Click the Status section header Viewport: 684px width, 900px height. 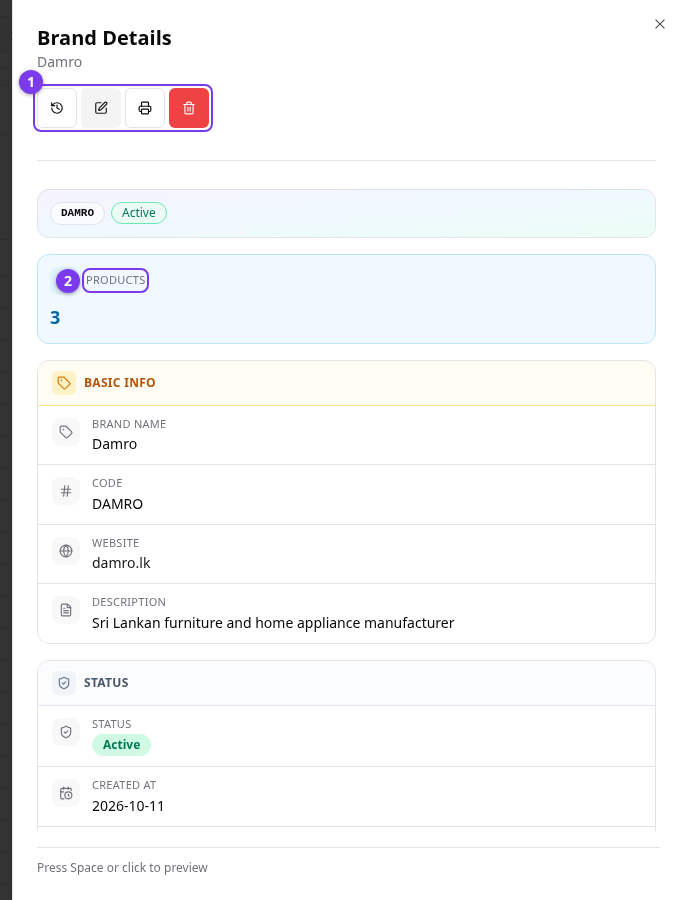tap(347, 683)
